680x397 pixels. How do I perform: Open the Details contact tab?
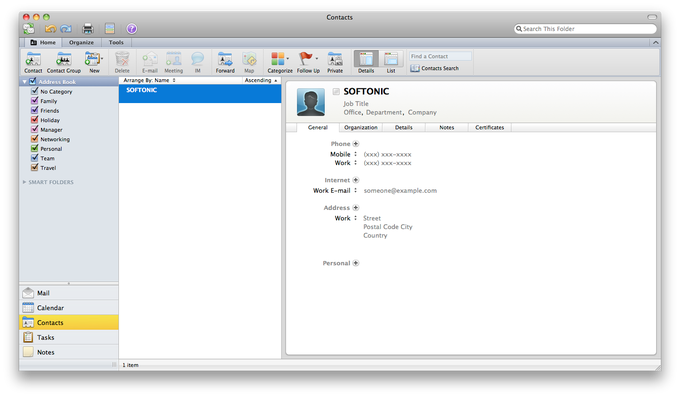tap(404, 128)
